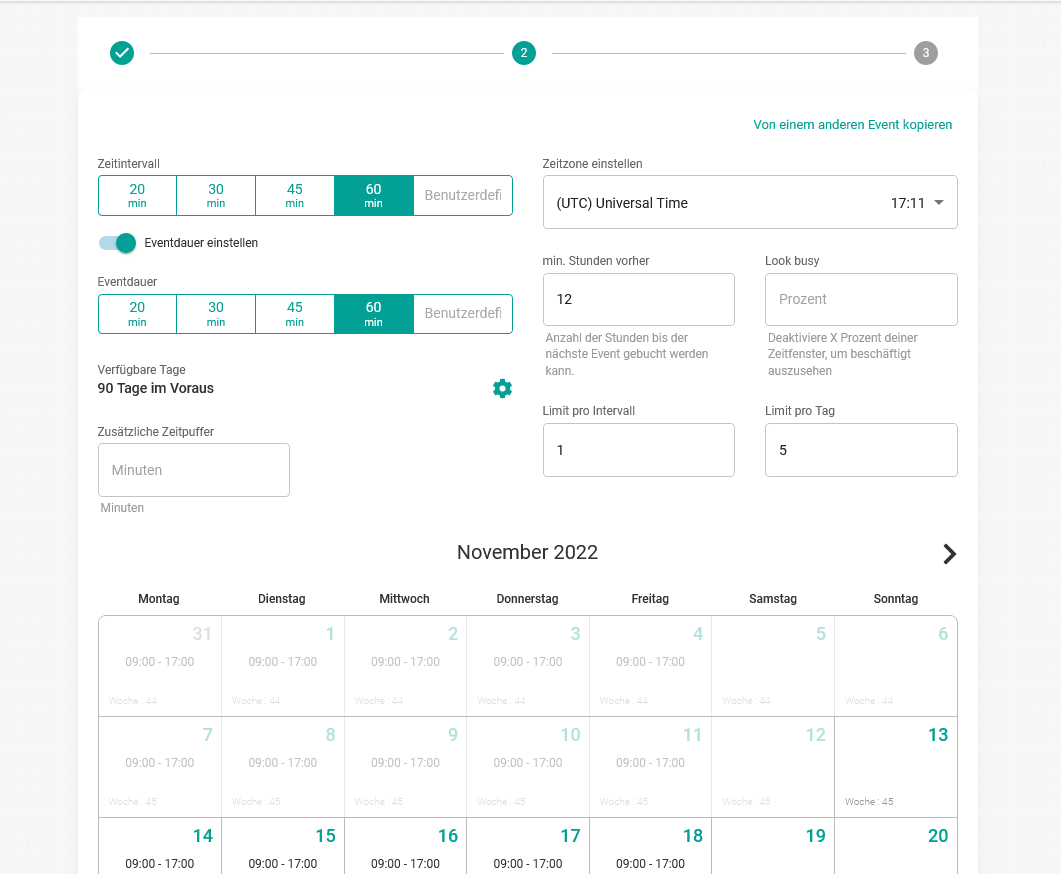Select 30 min Zeitintervall
Image resolution: width=1061 pixels, height=874 pixels.
tap(216, 196)
